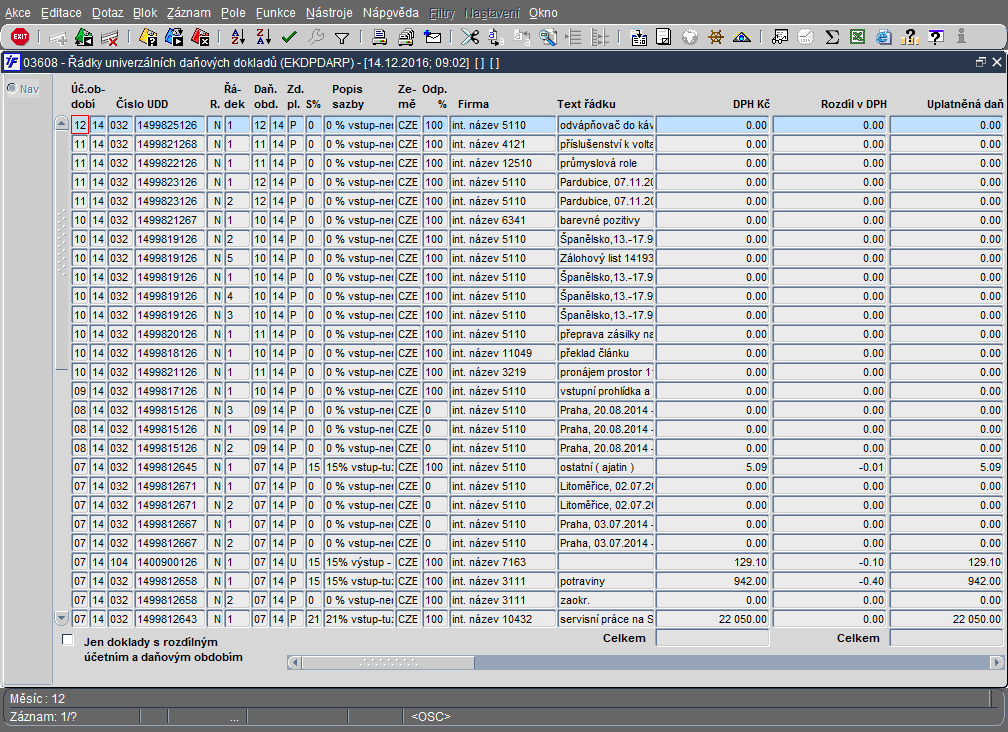Click the question mark window help icon

tap(936, 37)
